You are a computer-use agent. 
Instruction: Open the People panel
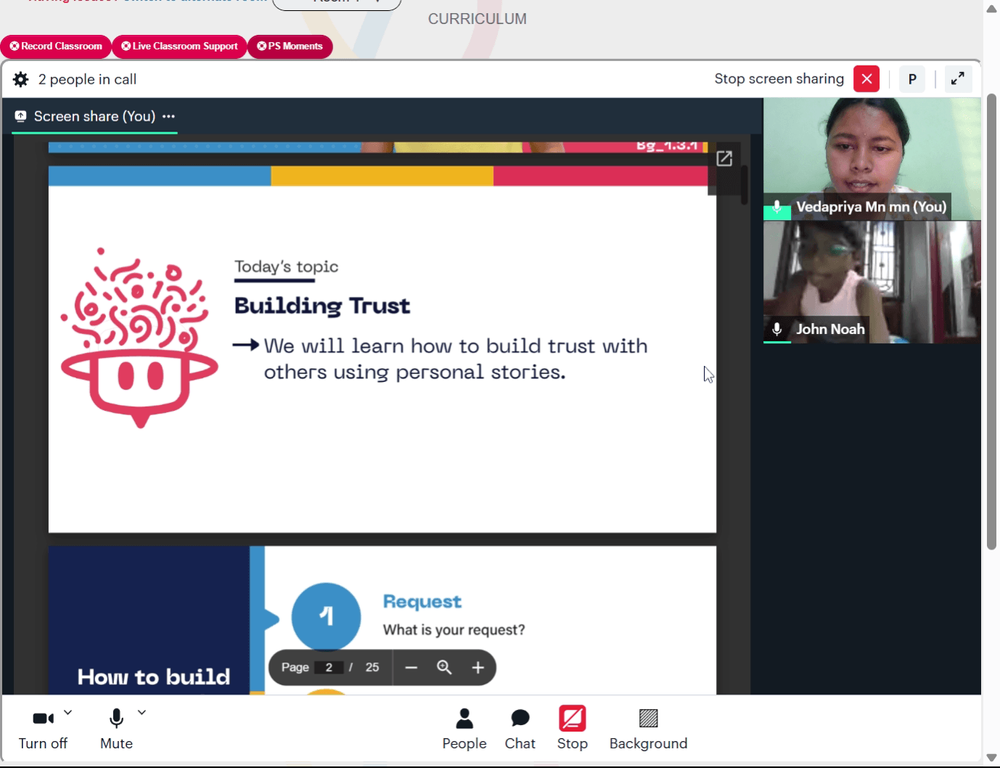pyautogui.click(x=464, y=728)
